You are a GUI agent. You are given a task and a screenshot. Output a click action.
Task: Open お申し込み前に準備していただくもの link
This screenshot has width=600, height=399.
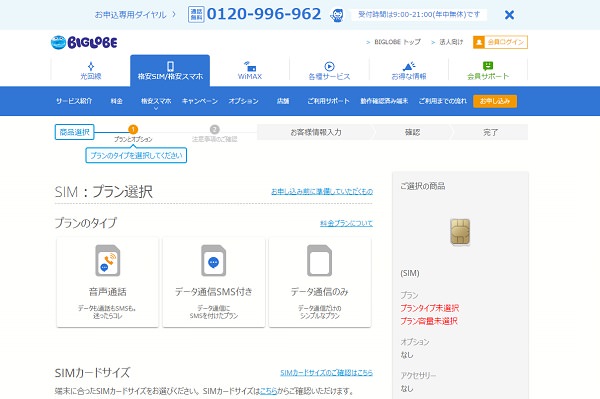(x=322, y=191)
